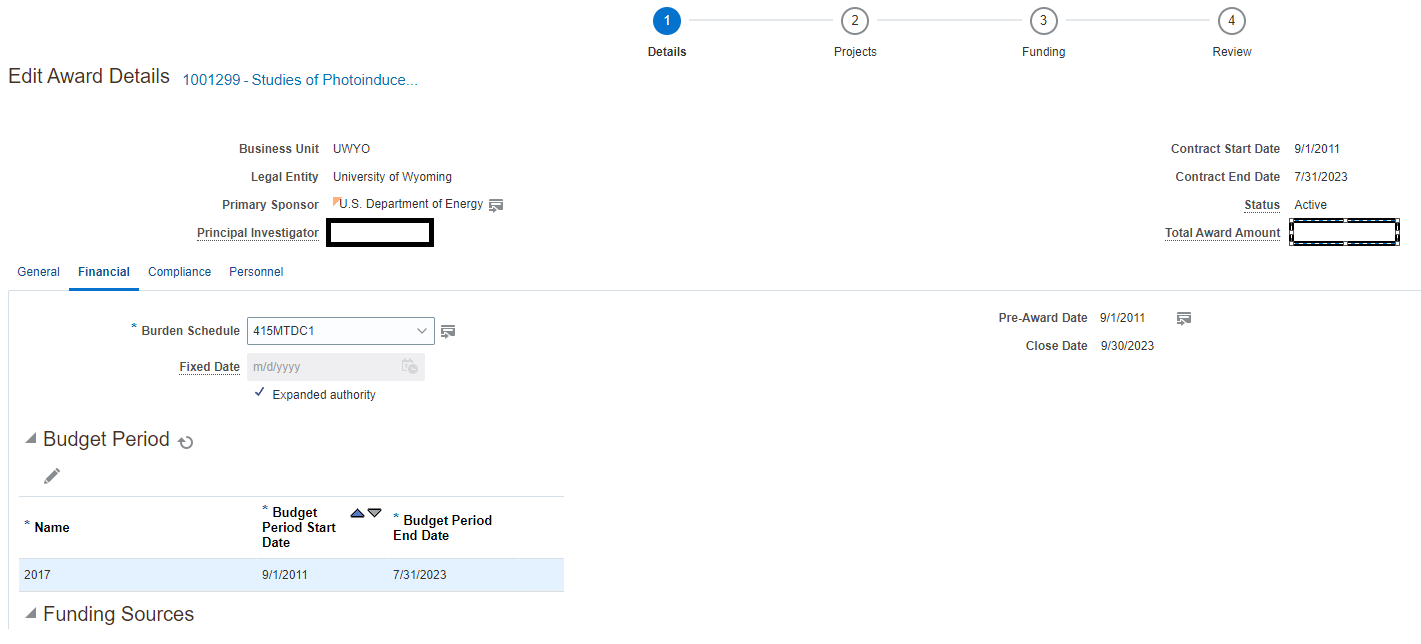The width and height of the screenshot is (1421, 644).
Task: Collapse the Funding Sources section
Action: click(x=30, y=613)
